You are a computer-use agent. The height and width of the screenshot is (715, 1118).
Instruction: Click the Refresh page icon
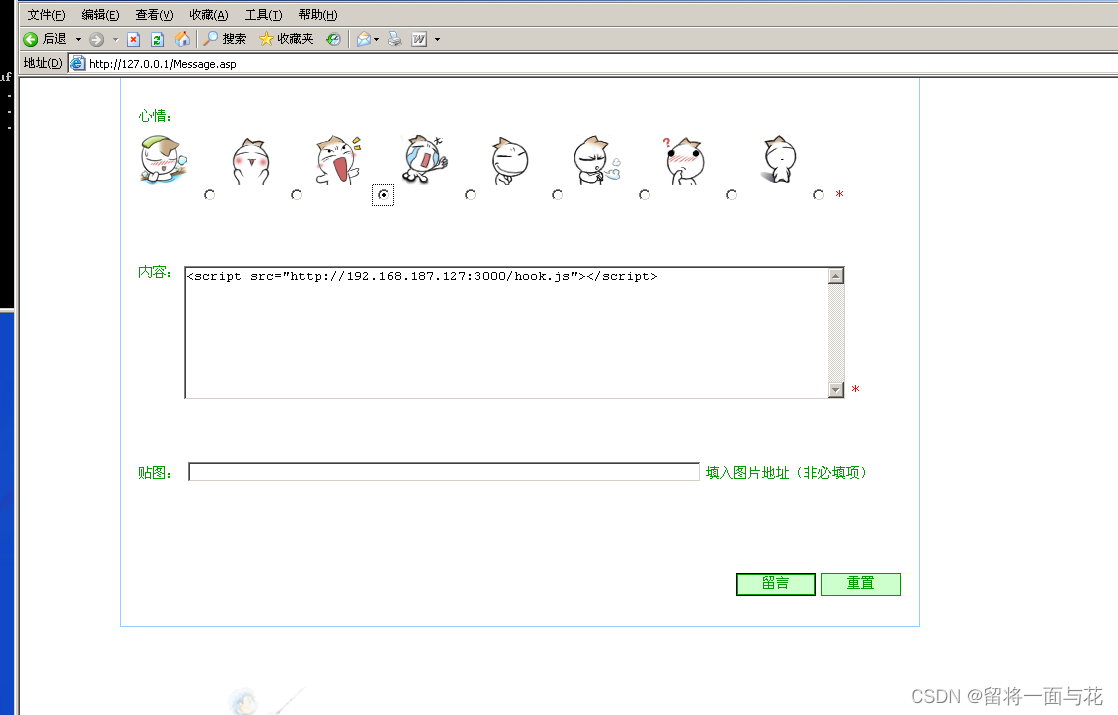click(x=157, y=39)
